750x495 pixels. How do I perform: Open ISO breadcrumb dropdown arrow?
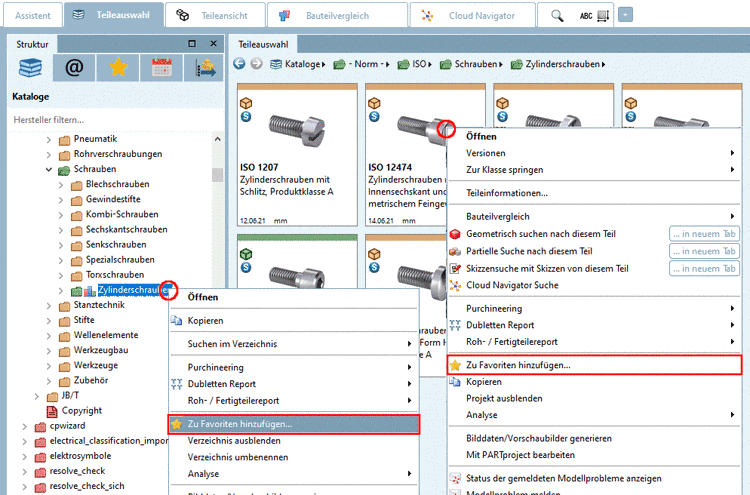[x=430, y=65]
